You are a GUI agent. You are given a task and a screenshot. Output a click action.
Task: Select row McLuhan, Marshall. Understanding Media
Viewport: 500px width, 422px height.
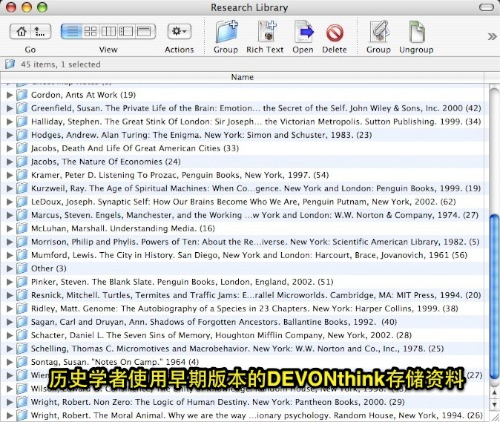click(x=243, y=228)
